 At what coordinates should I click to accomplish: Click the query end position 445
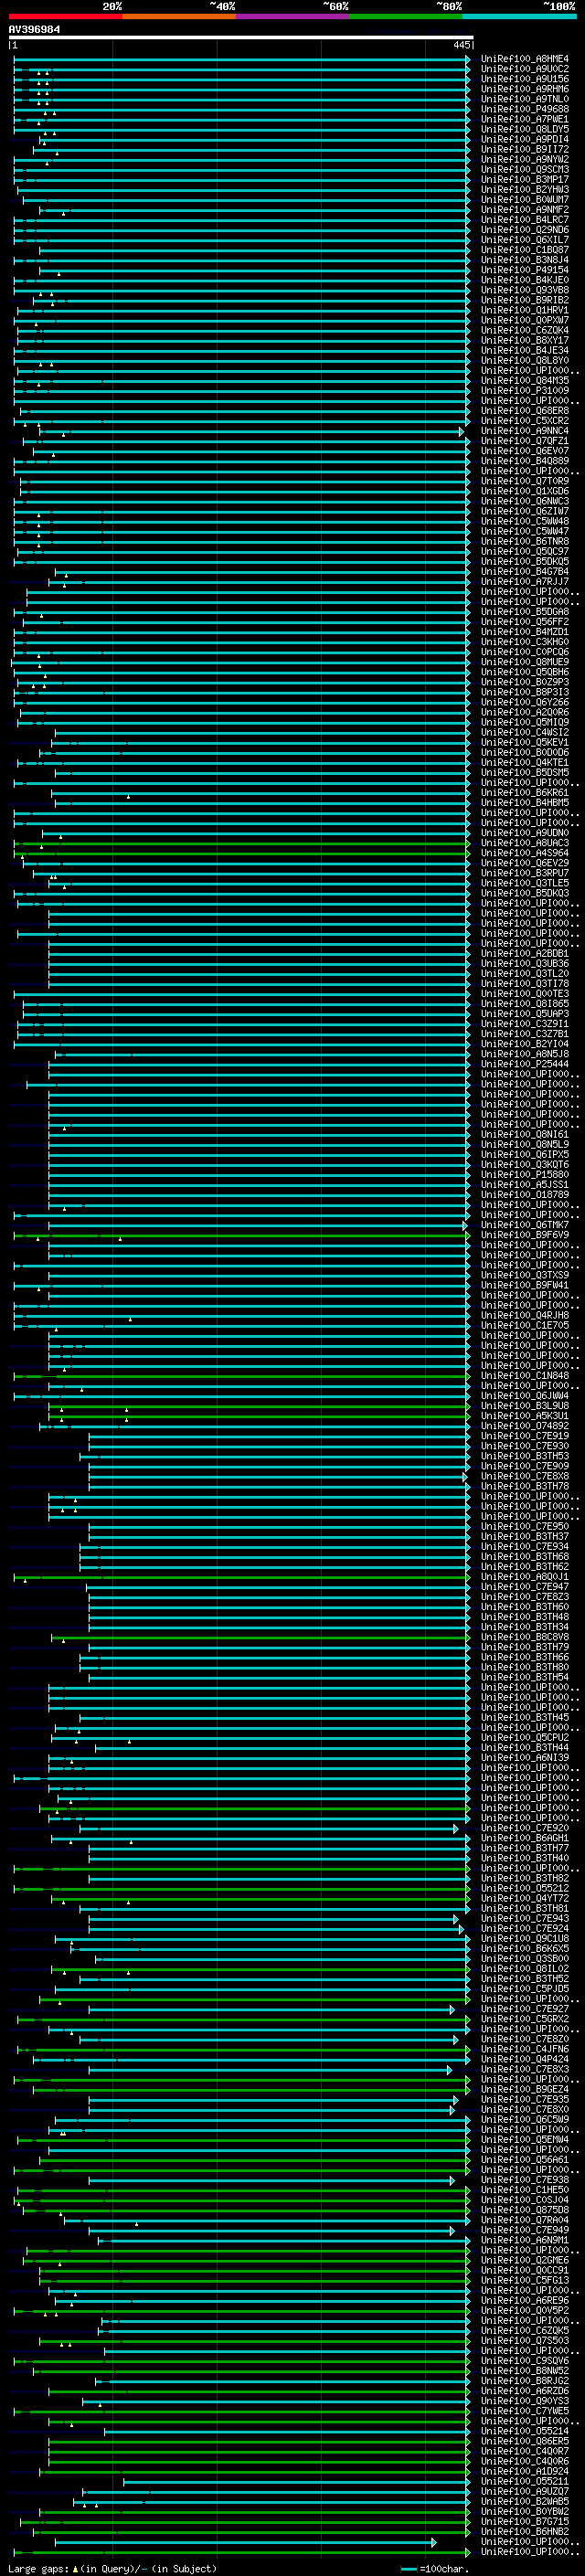pos(461,45)
